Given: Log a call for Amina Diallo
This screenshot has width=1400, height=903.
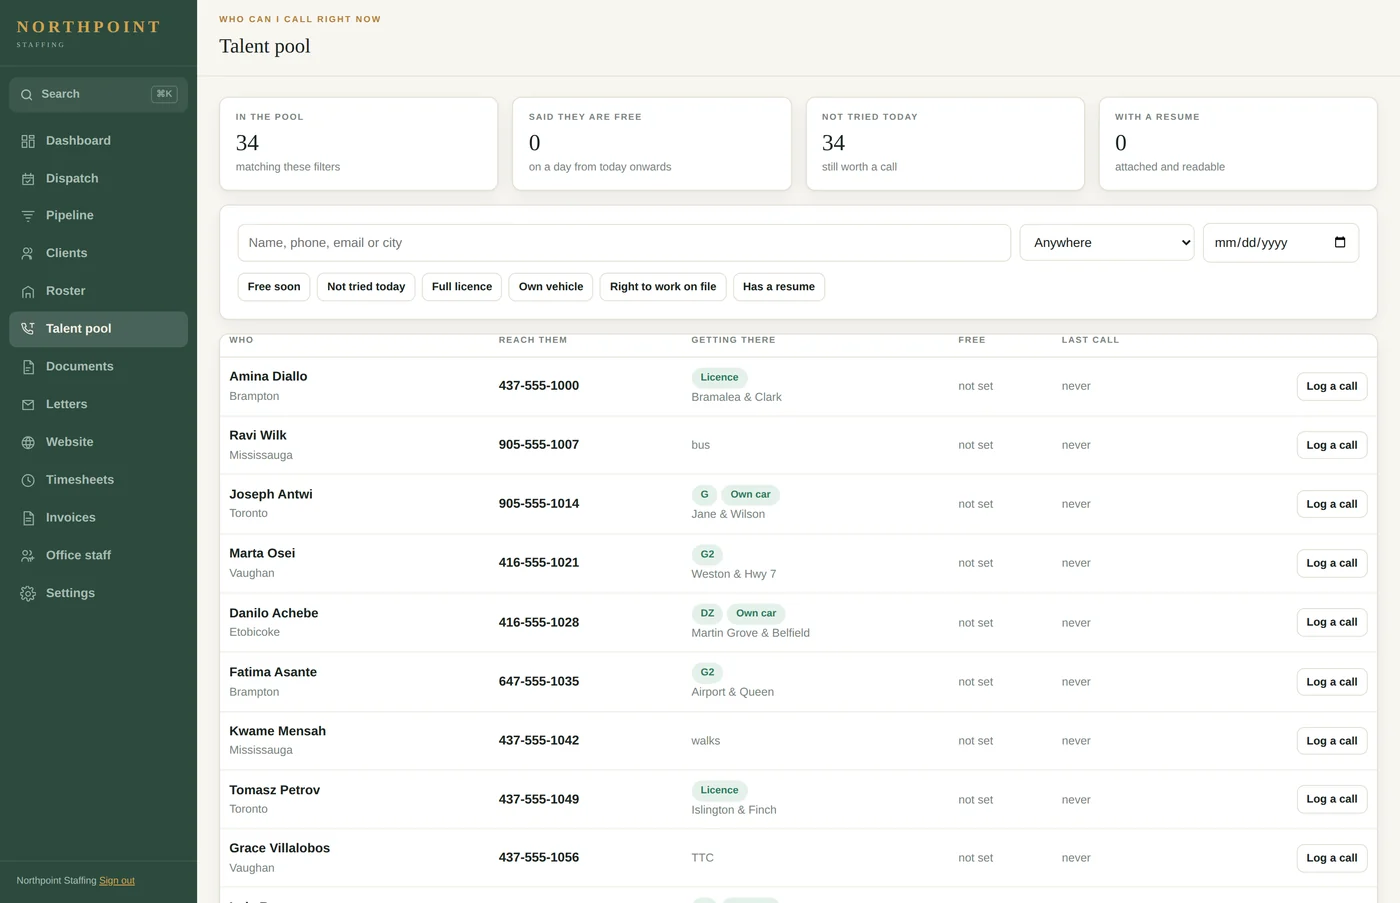Looking at the screenshot, I should [x=1332, y=387].
